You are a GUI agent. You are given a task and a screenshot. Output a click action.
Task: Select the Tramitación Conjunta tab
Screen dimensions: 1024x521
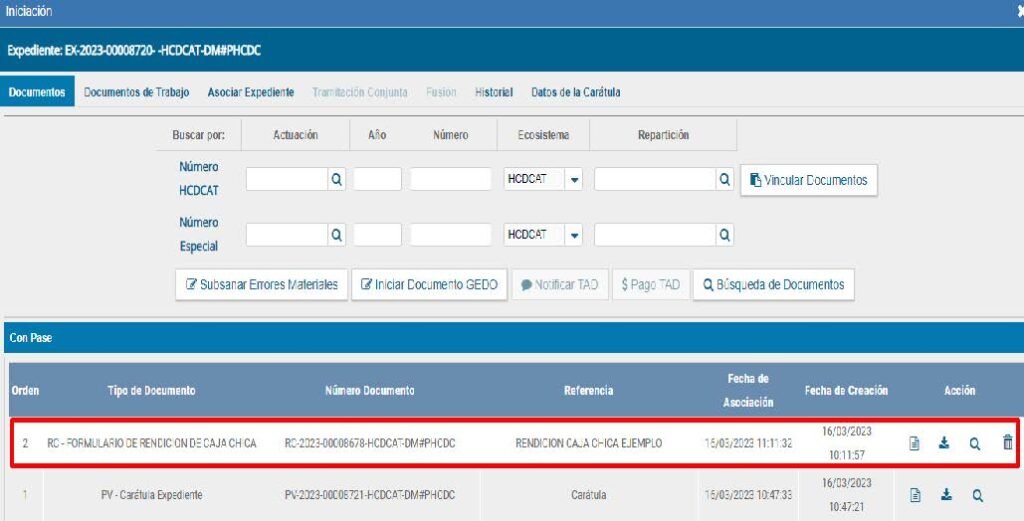(360, 92)
